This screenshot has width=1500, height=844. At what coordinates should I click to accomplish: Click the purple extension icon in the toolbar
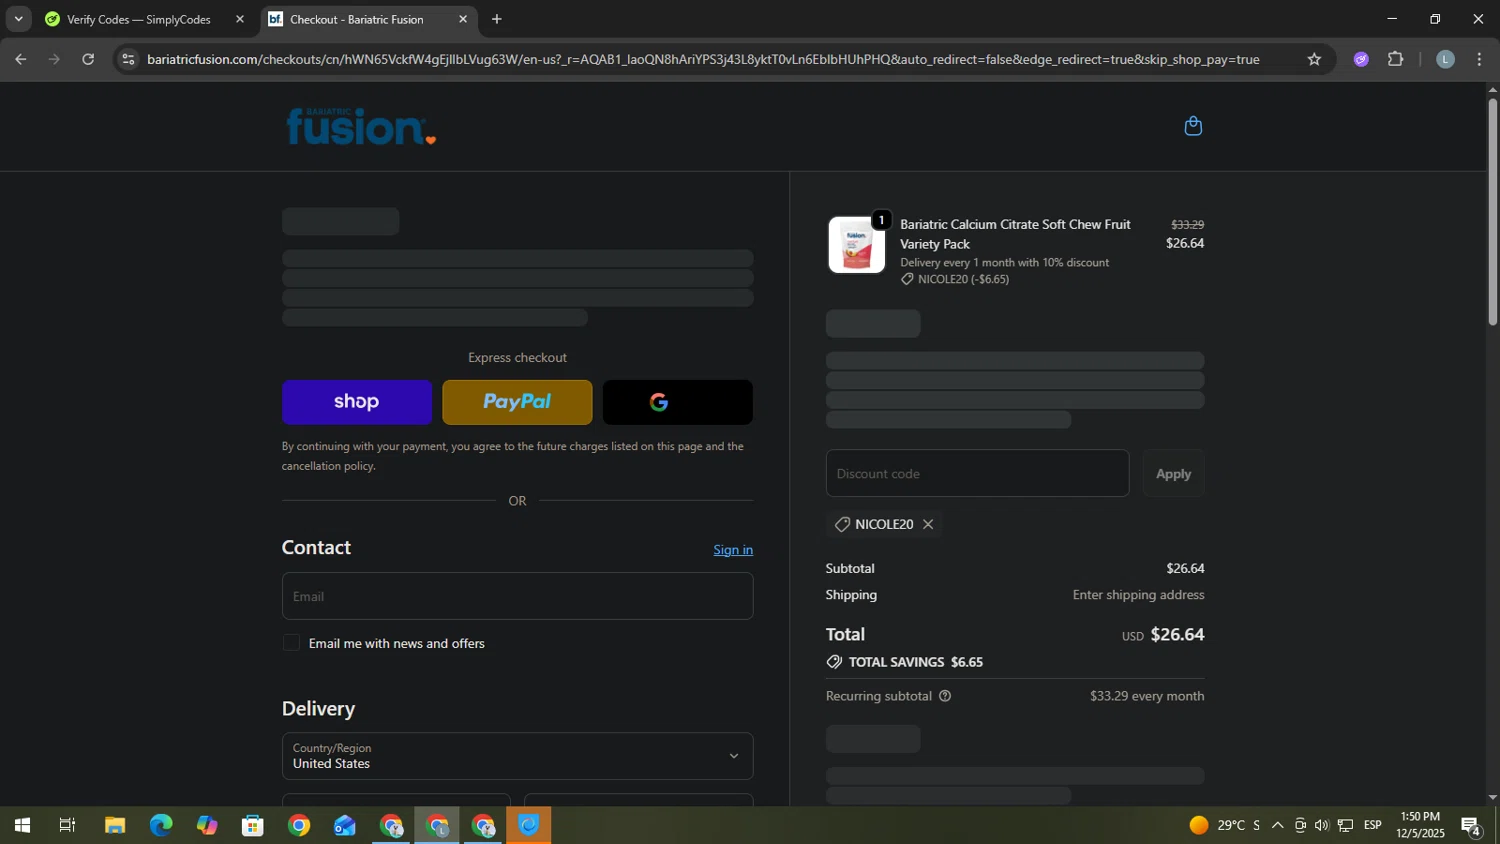1361,59
